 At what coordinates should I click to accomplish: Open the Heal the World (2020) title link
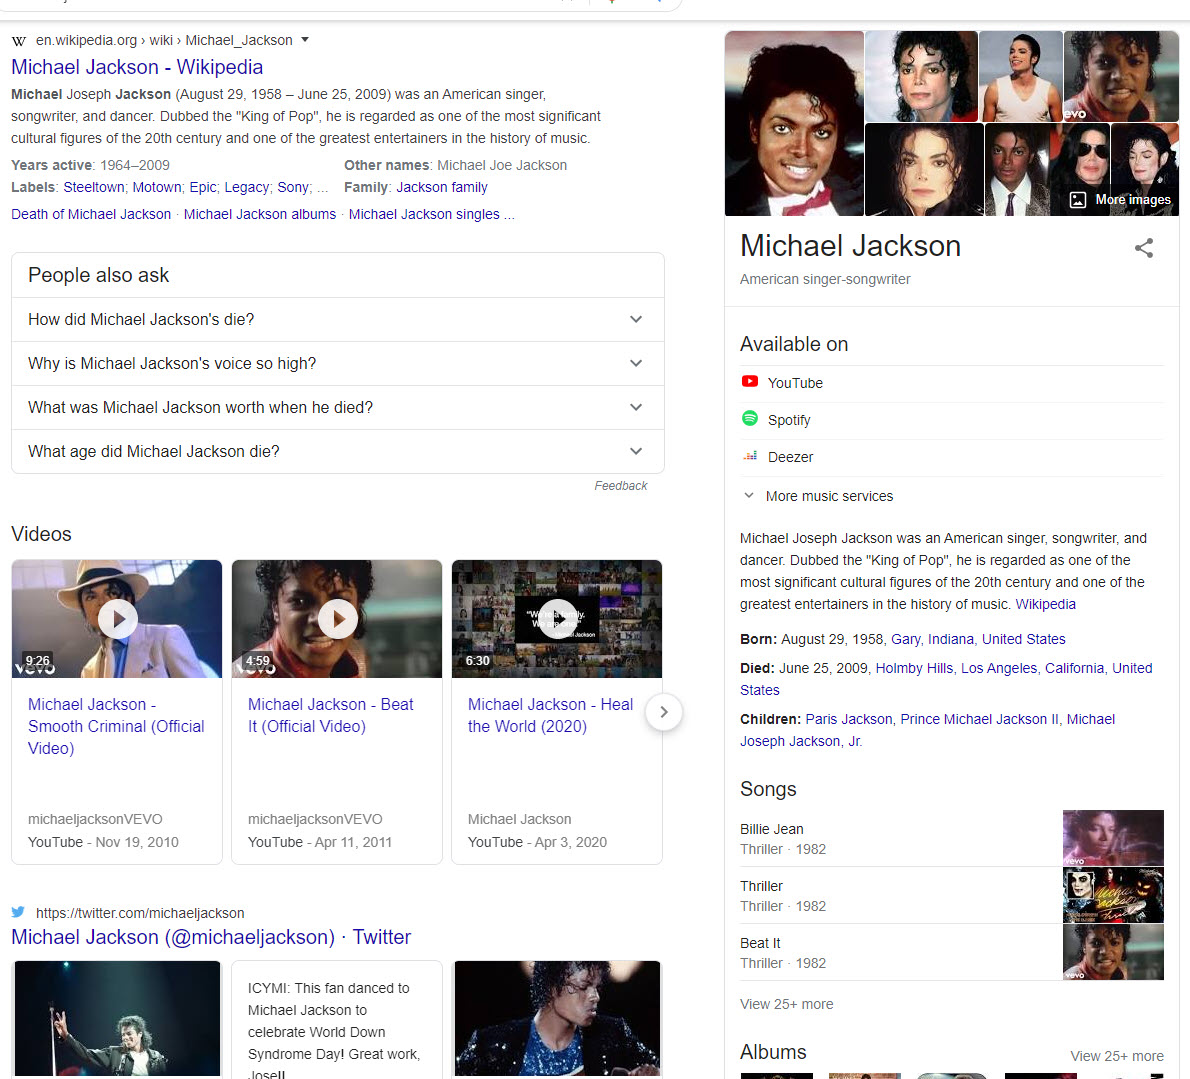point(550,716)
